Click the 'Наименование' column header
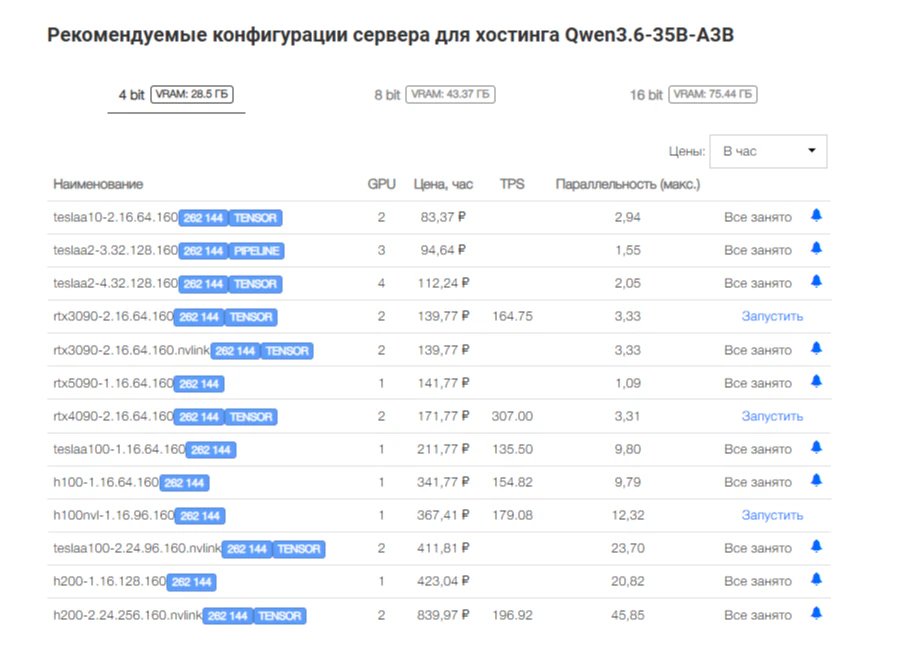Viewport: 907px width, 666px height. coord(98,184)
